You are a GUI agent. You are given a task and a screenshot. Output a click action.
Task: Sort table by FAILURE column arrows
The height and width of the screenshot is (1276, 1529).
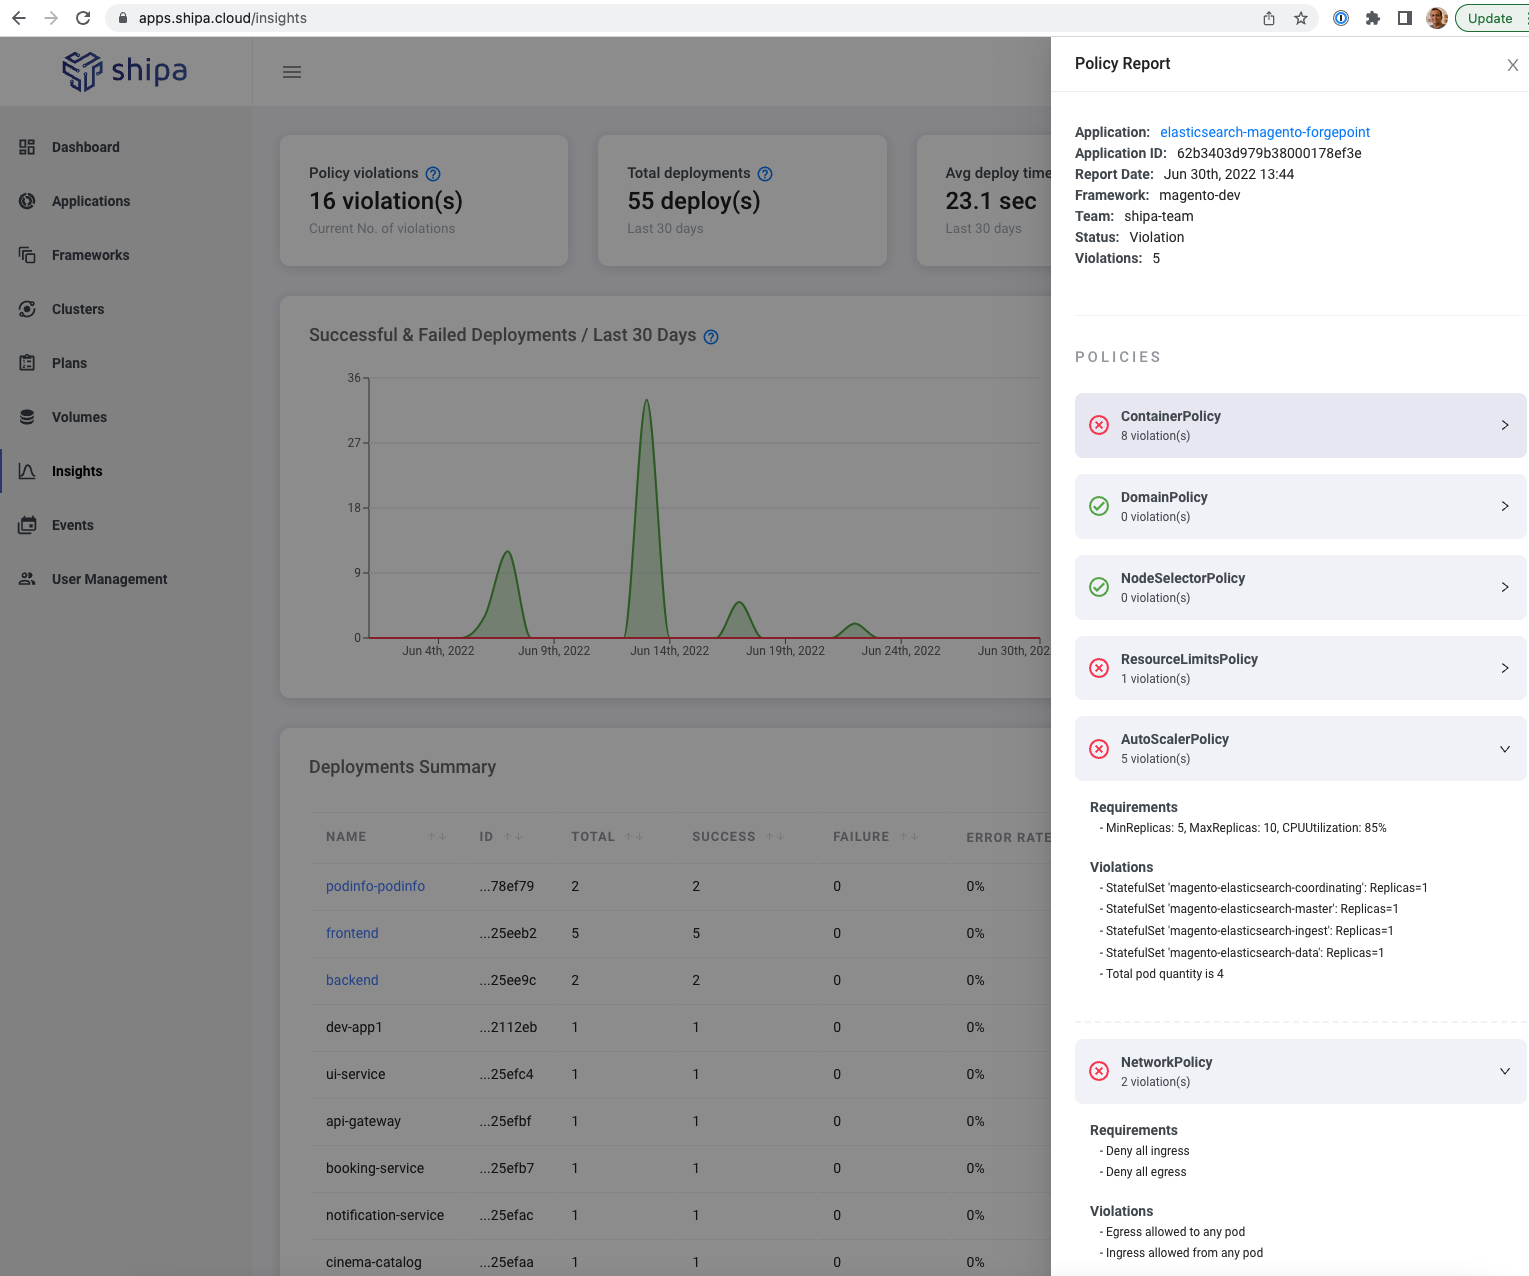click(x=908, y=837)
